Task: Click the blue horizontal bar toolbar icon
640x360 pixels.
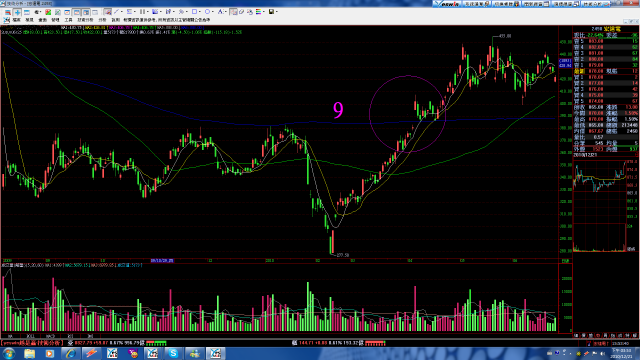Action: tap(27, 12)
